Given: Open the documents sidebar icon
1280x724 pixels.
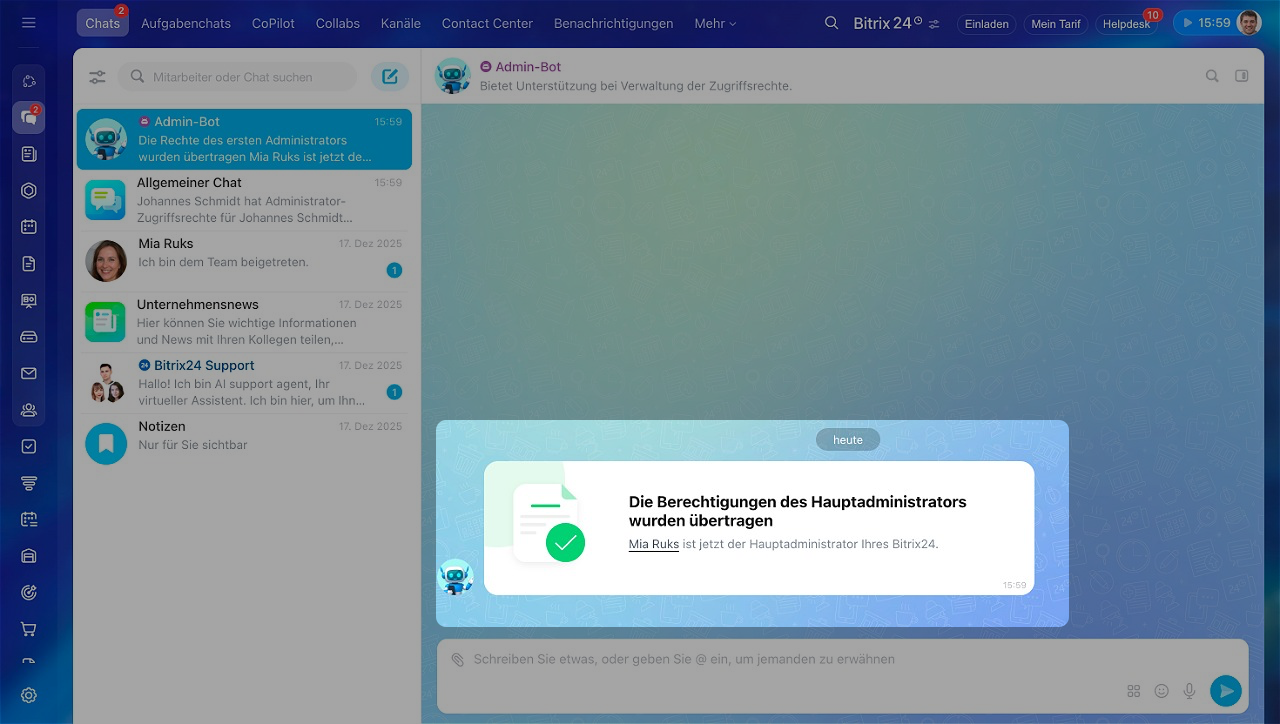Looking at the screenshot, I should coord(28,264).
